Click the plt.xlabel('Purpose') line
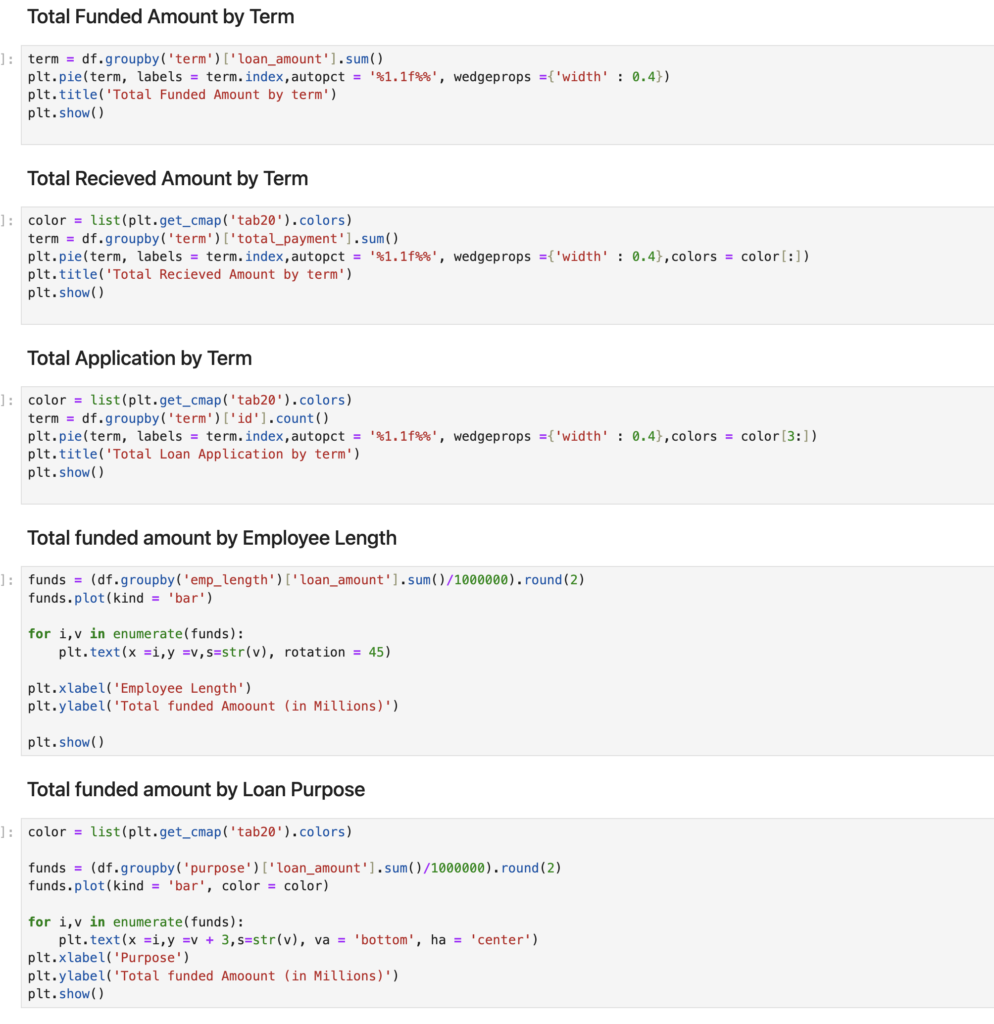This screenshot has height=1024, width=994. [x=107, y=958]
